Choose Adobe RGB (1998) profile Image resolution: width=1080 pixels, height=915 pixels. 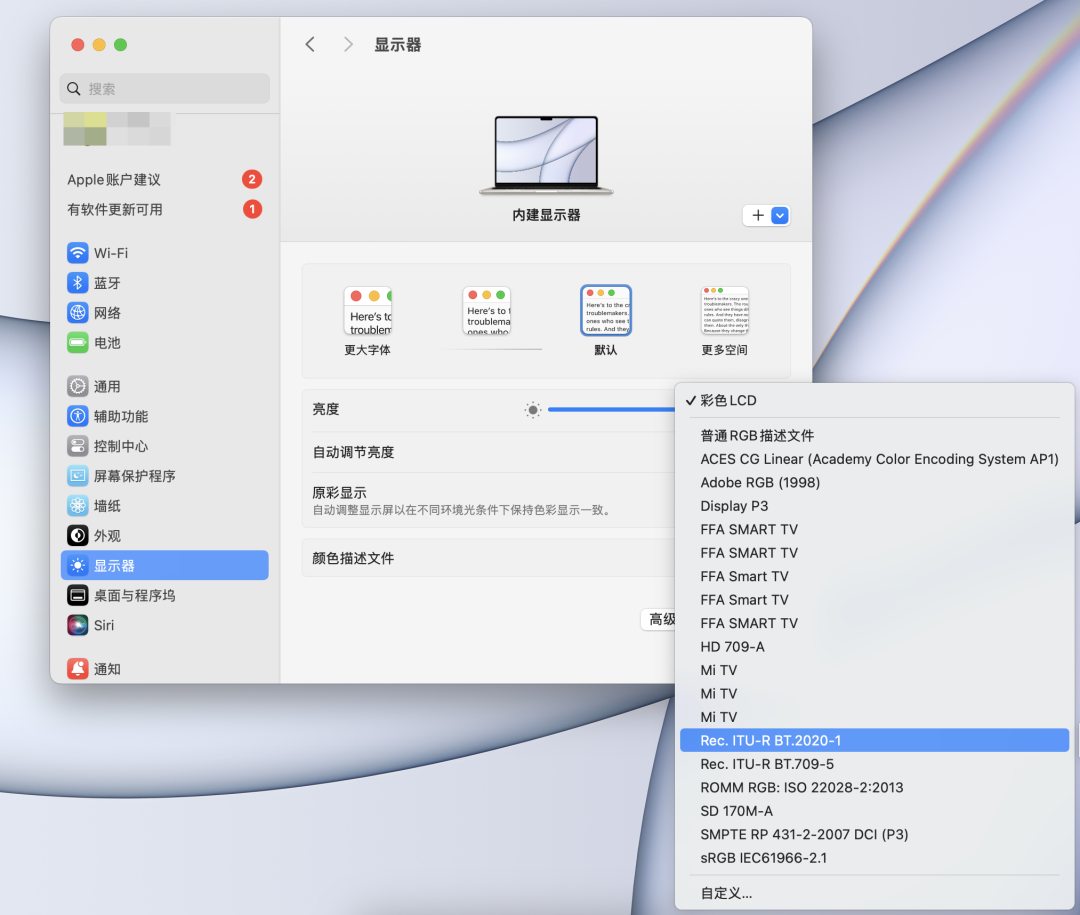coord(874,482)
